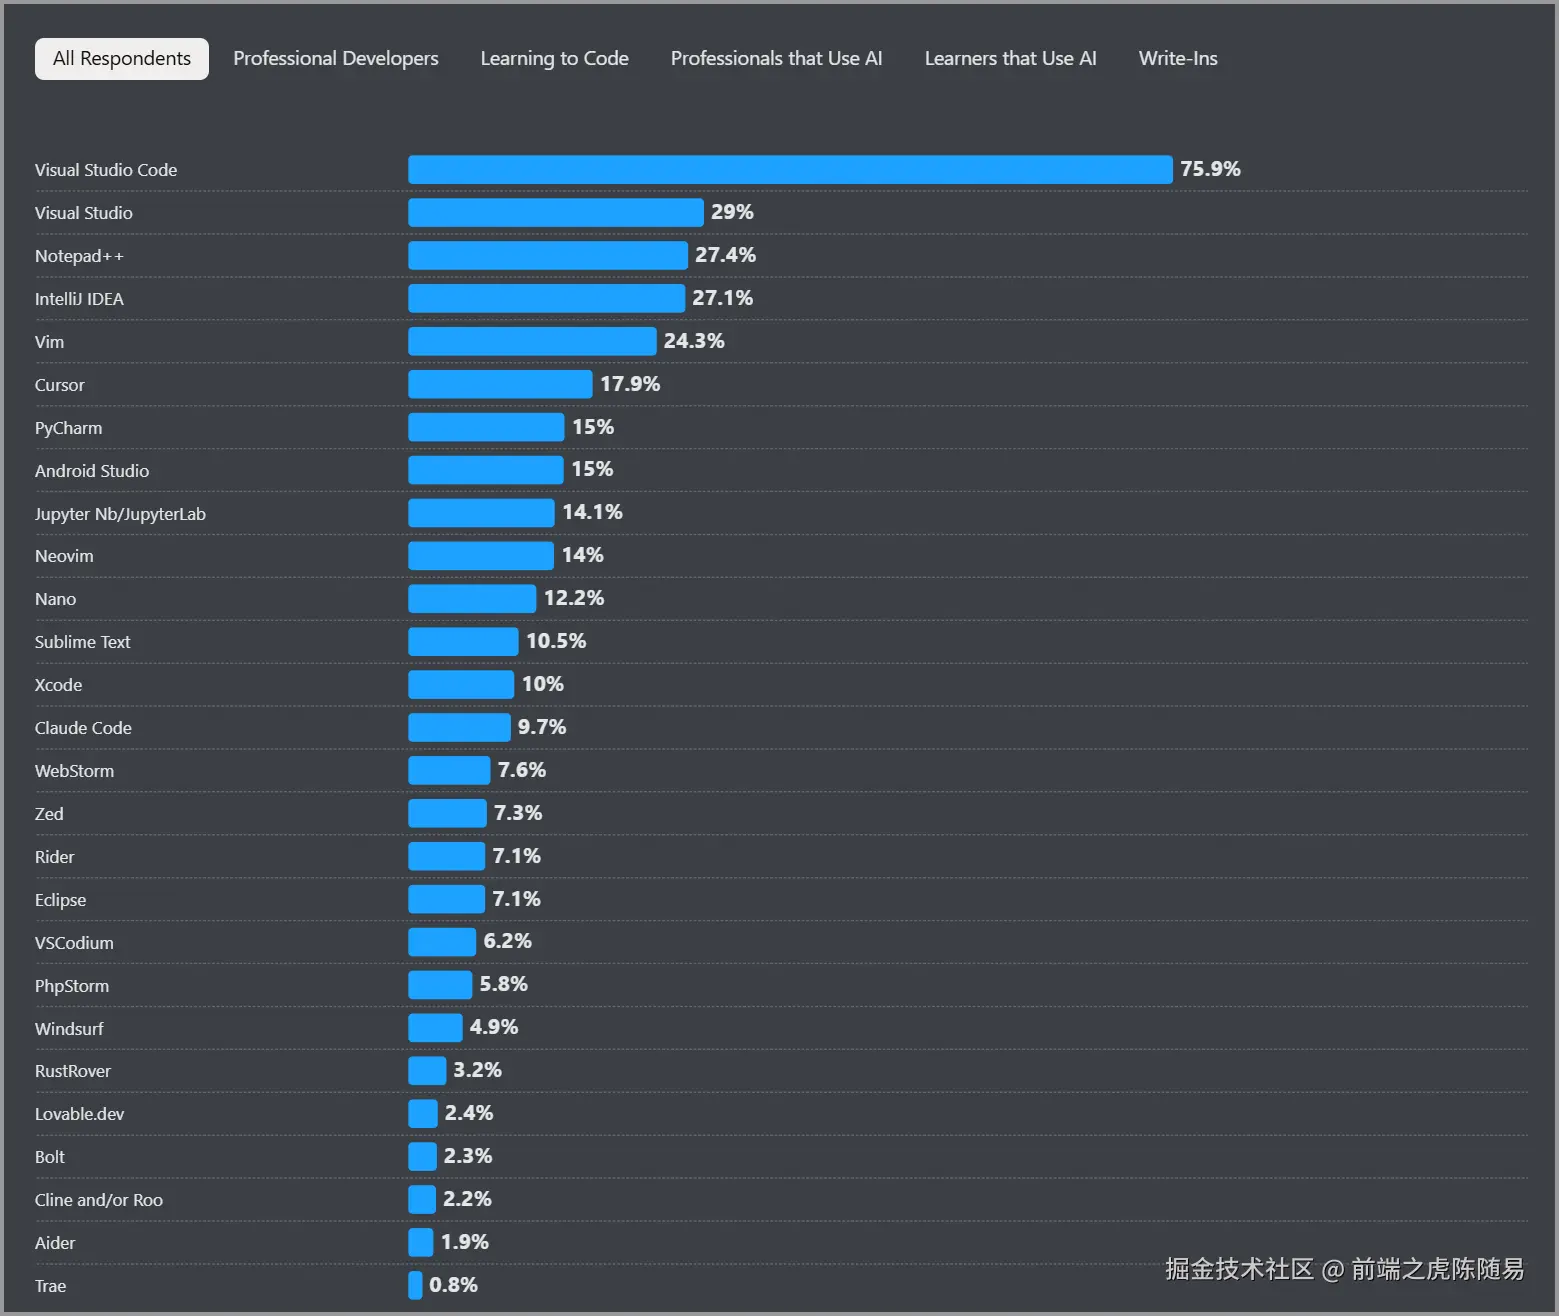
Task: Switch to the Write-Ins tab
Action: click(x=1177, y=59)
